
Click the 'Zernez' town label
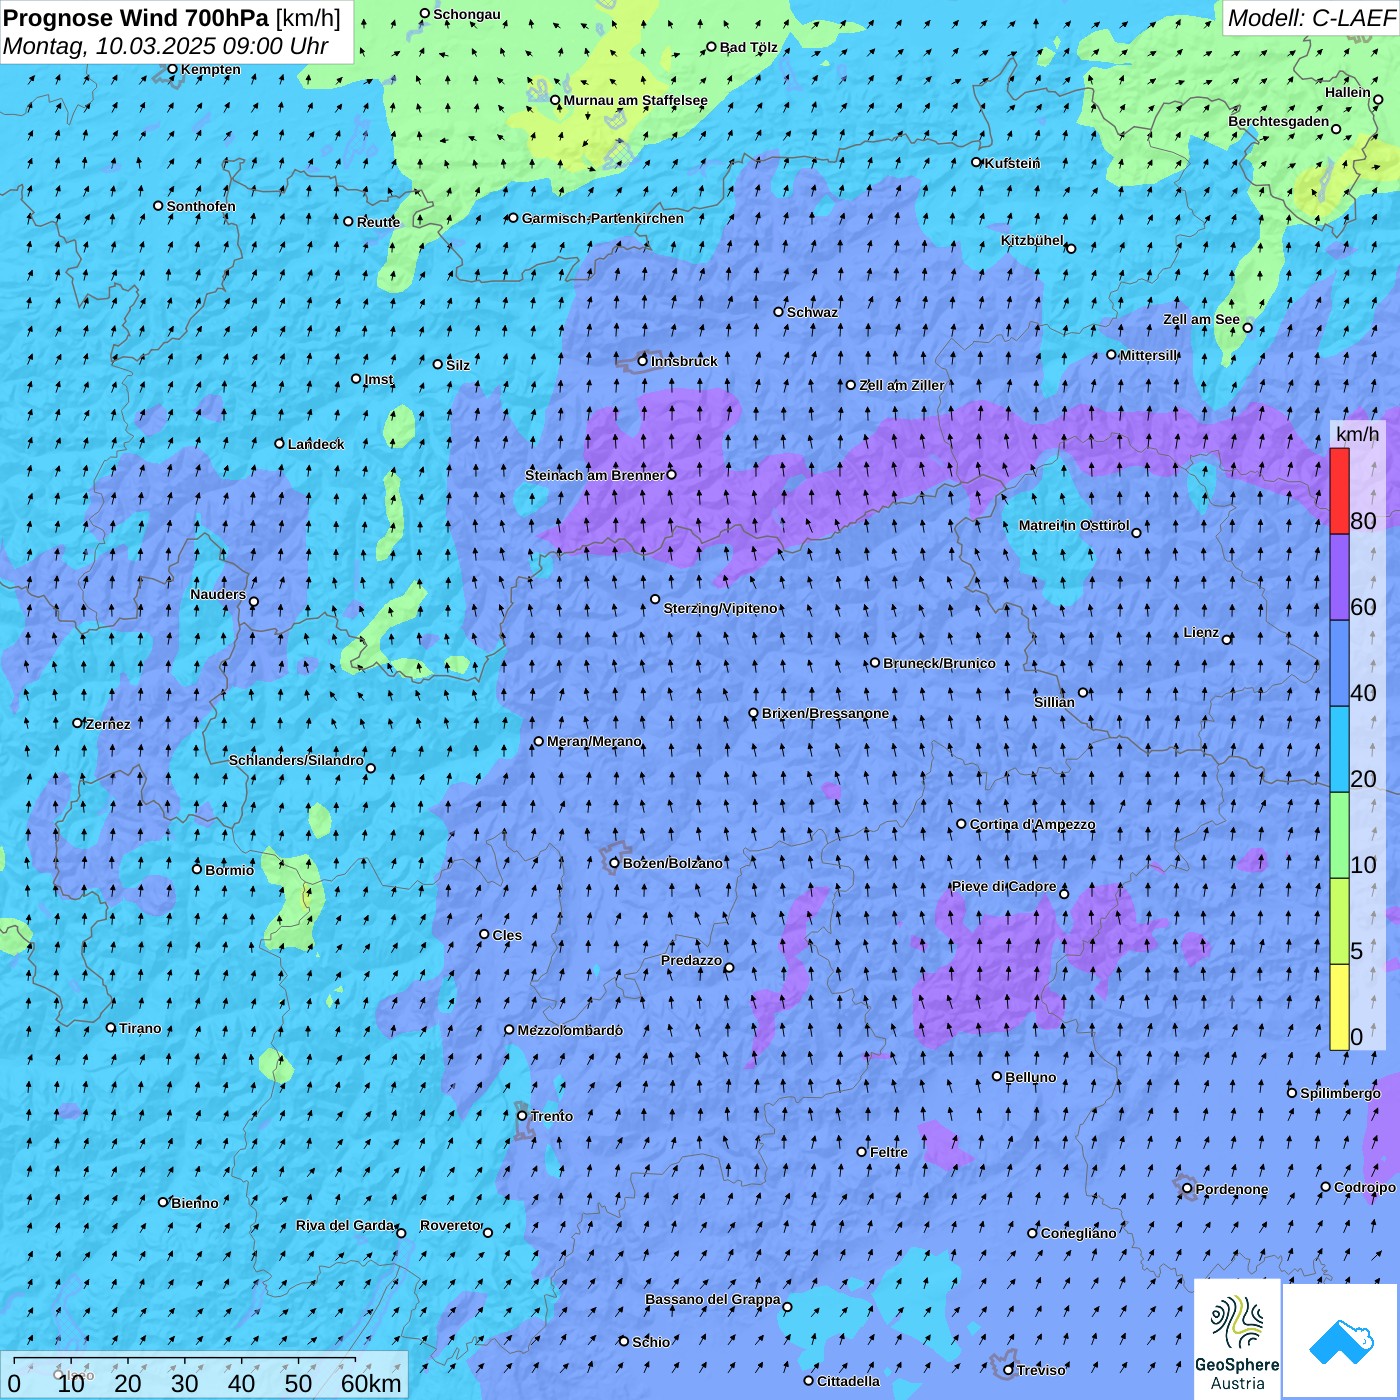coord(108,724)
